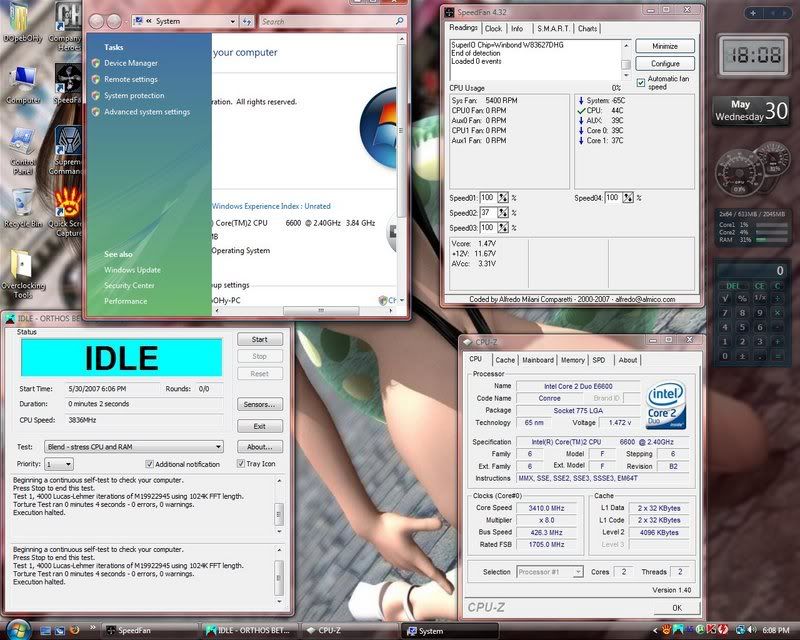Click the forward arrow in System window

(x=114, y=21)
